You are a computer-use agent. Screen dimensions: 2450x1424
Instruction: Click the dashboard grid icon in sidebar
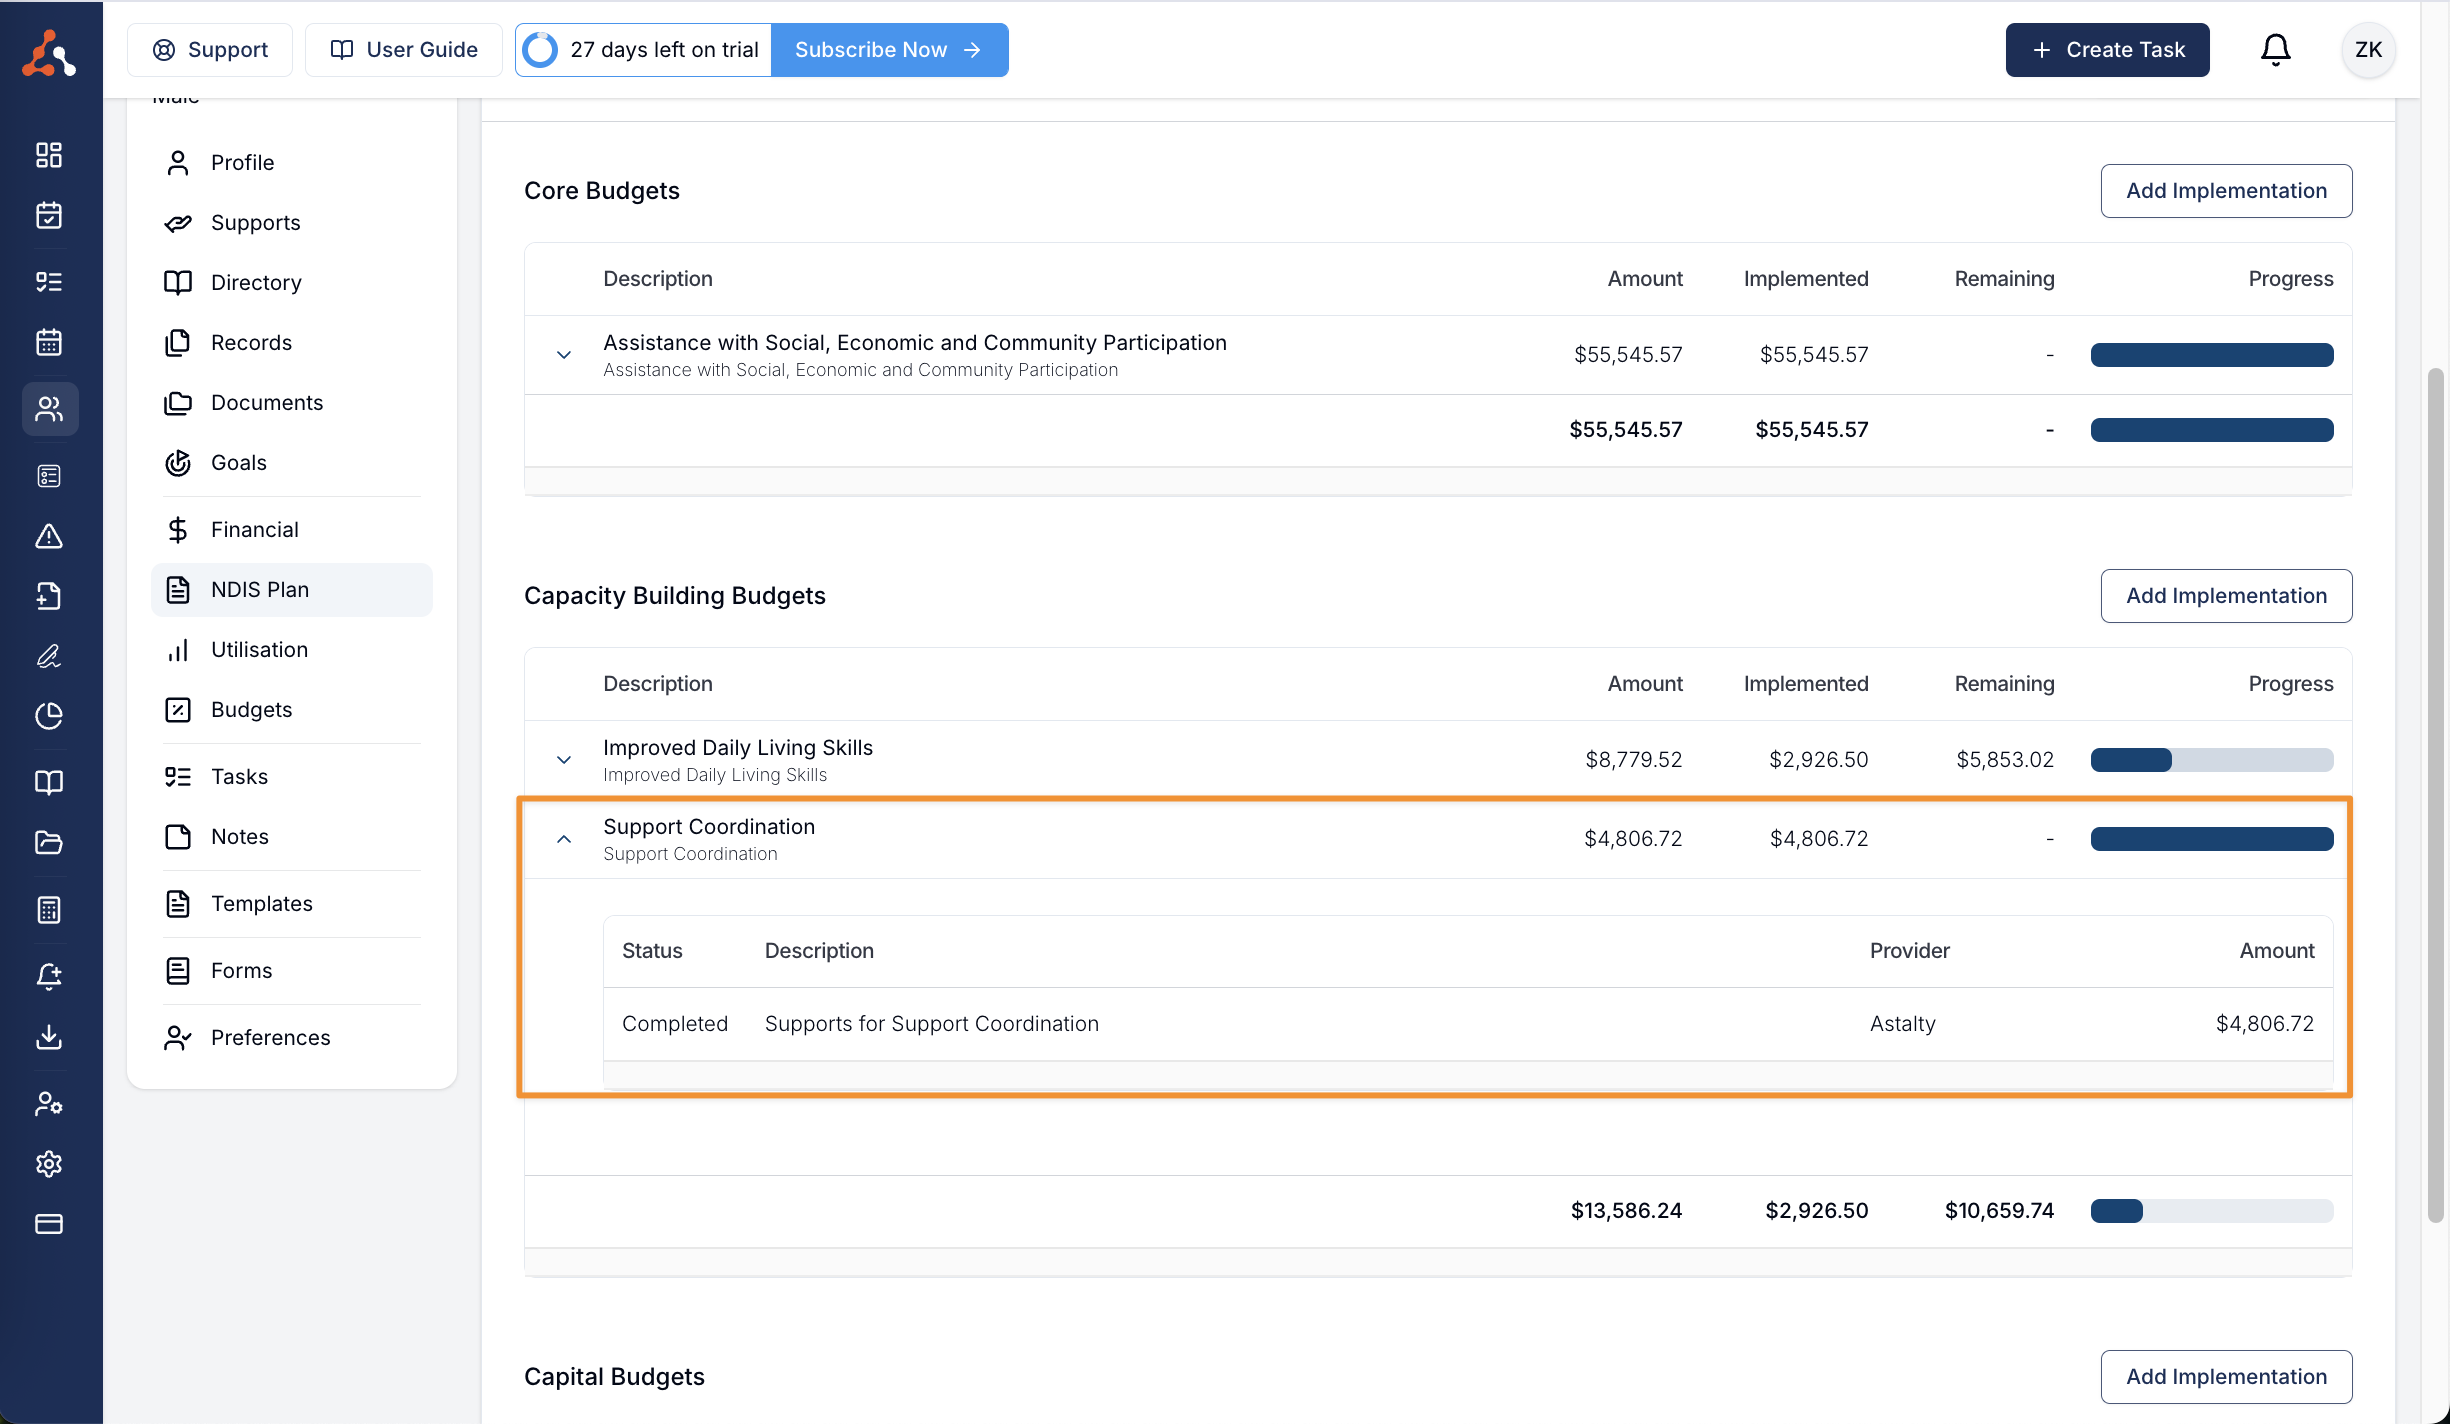coord(49,154)
